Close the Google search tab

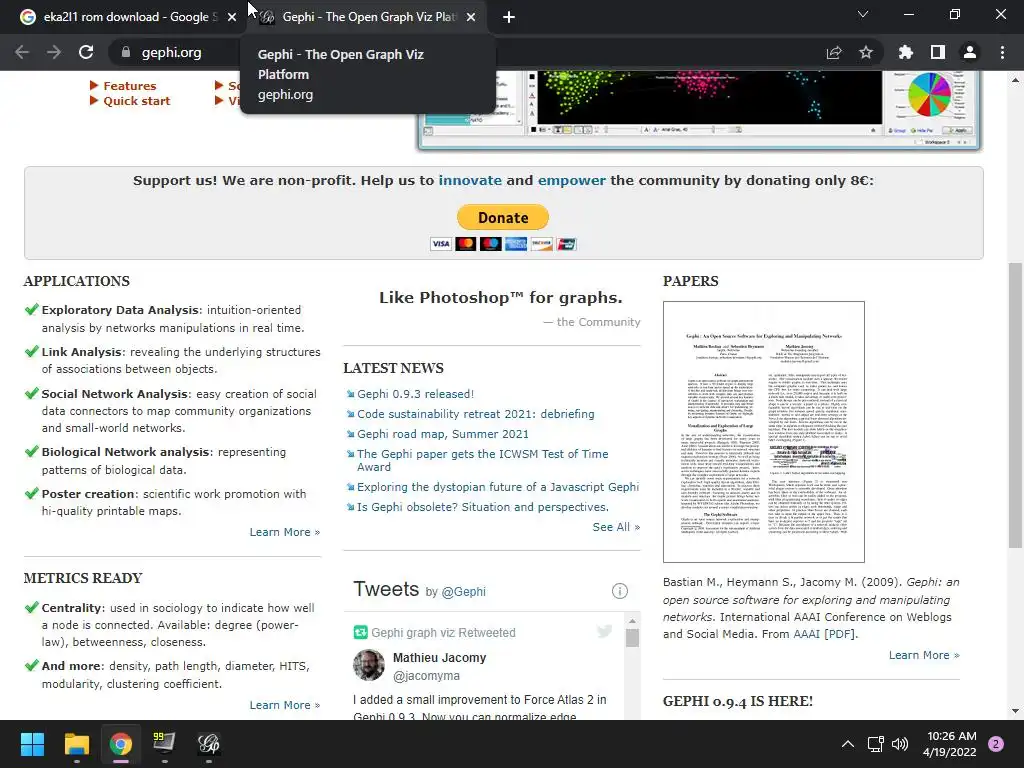pos(232,18)
